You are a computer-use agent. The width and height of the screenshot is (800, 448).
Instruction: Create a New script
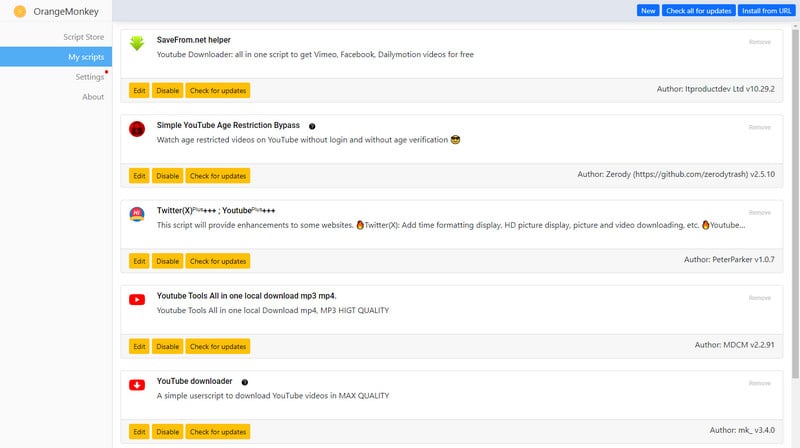[648, 11]
